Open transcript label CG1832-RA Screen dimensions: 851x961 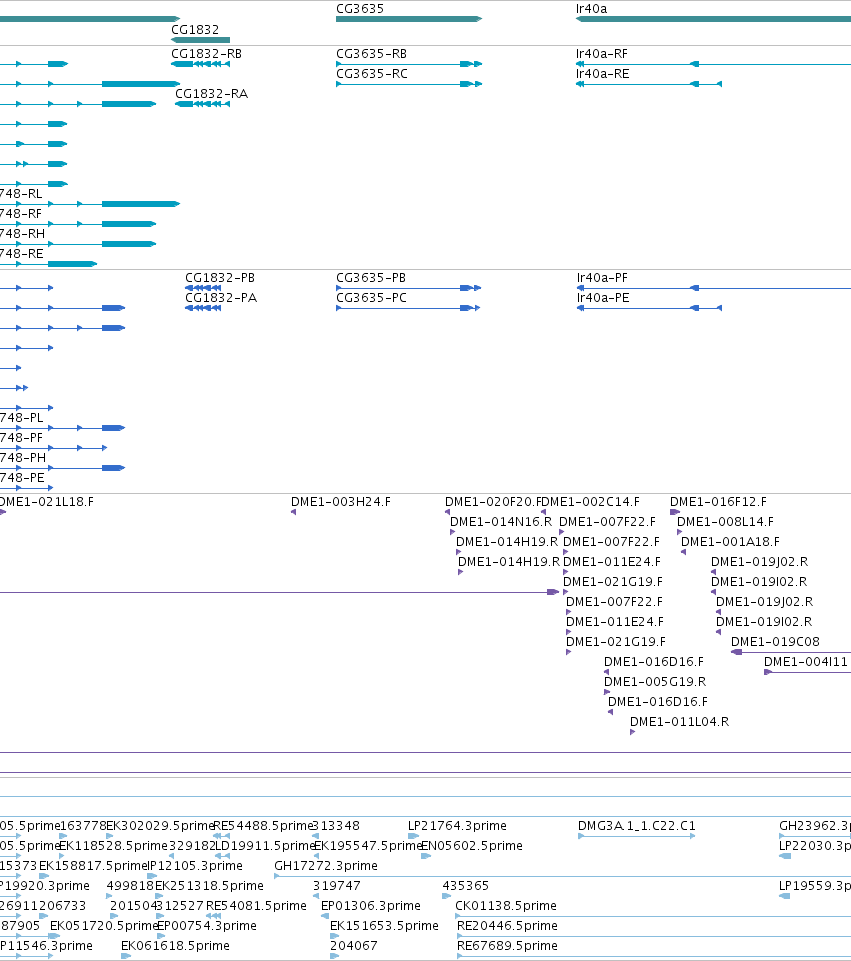211,94
